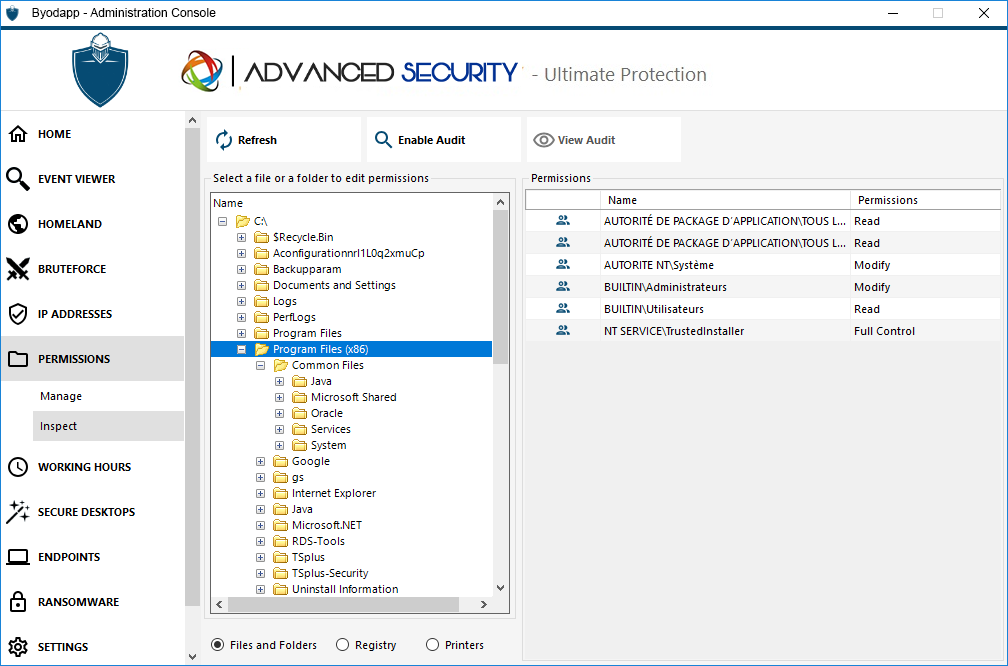Click the Working Hours clock icon
1008x666 pixels.
[18, 467]
